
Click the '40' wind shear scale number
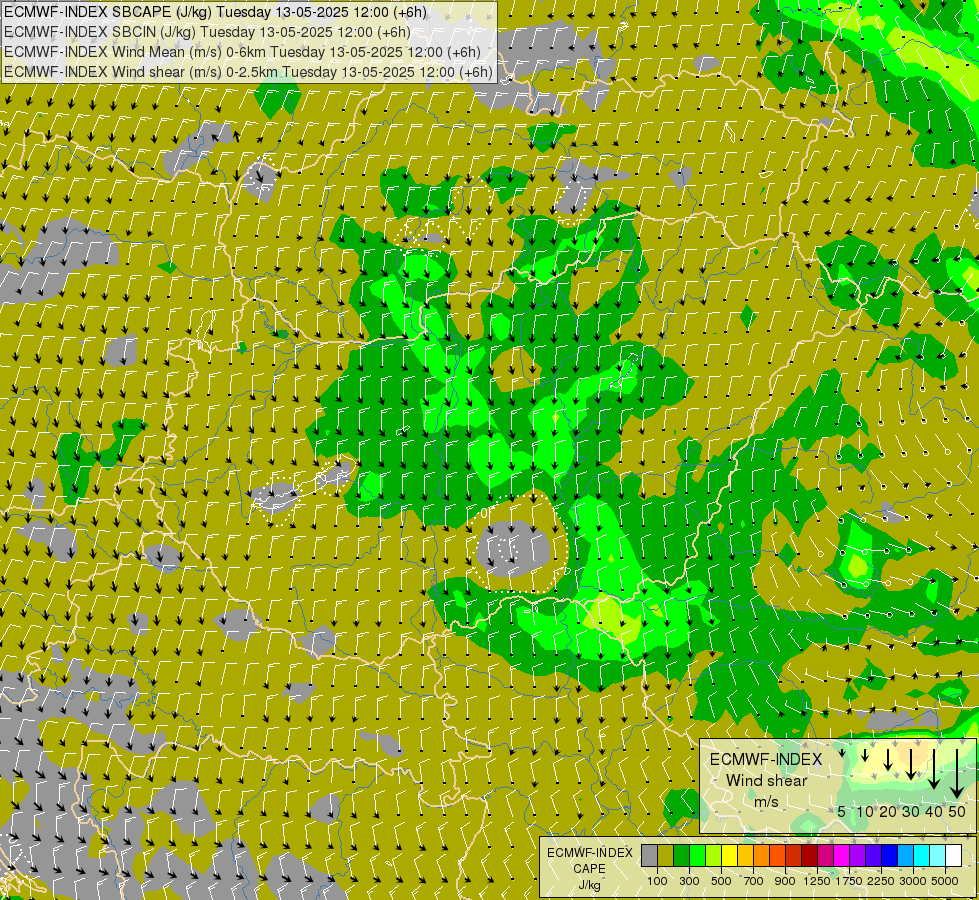coord(933,811)
